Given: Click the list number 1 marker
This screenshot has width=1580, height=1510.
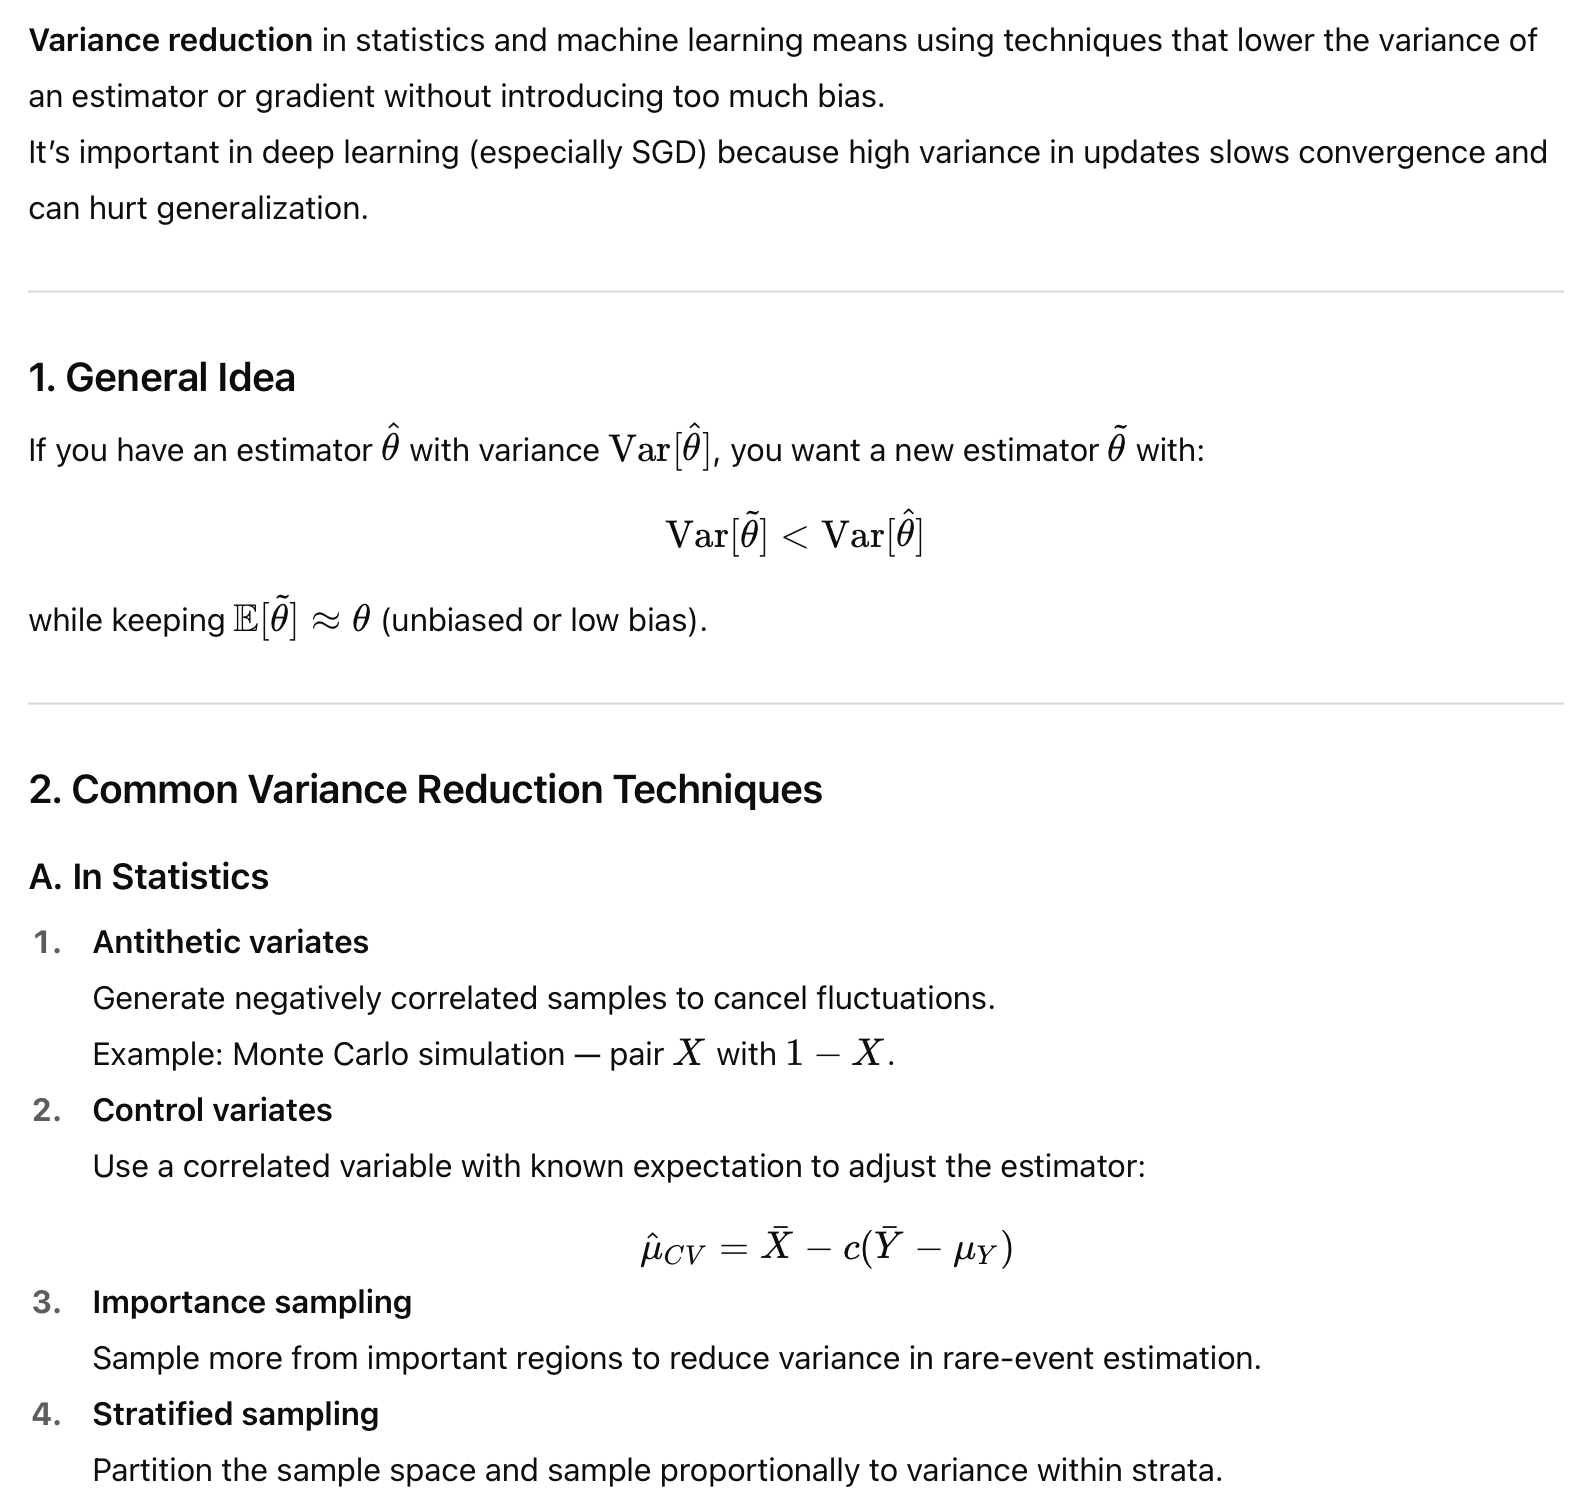Looking at the screenshot, I should click(47, 942).
